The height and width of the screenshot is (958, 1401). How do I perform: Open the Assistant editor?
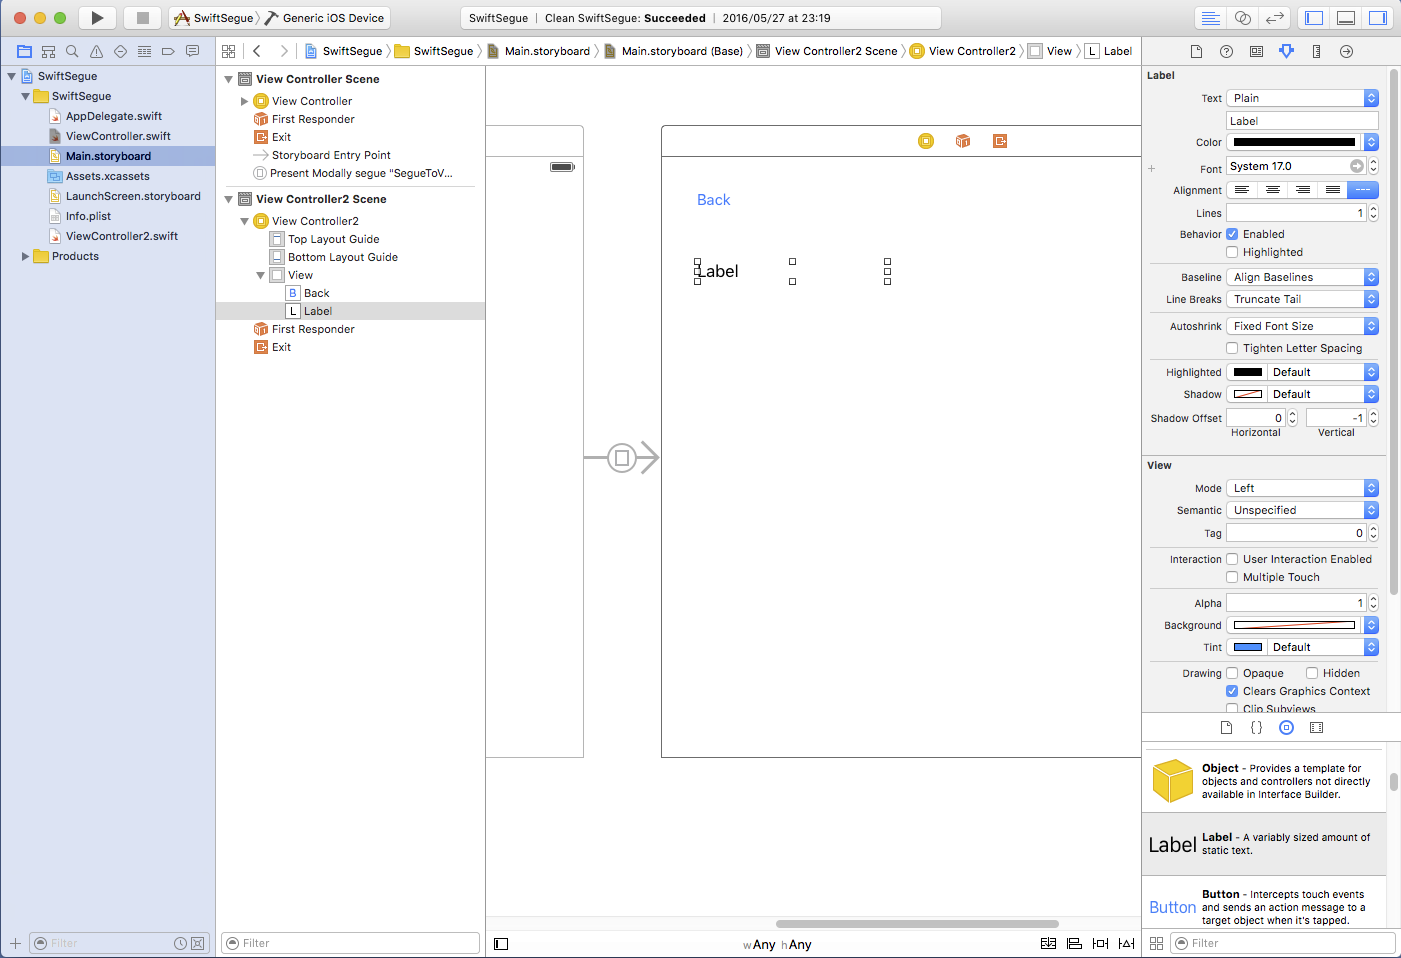[x=1242, y=18]
